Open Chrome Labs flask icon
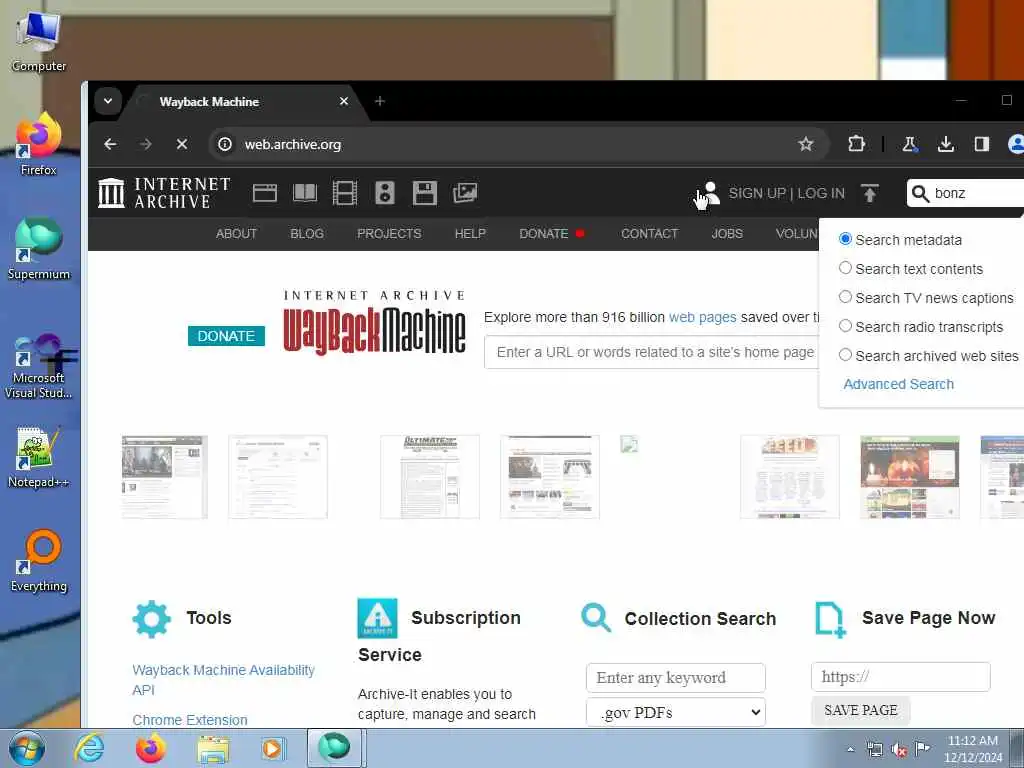 909,144
